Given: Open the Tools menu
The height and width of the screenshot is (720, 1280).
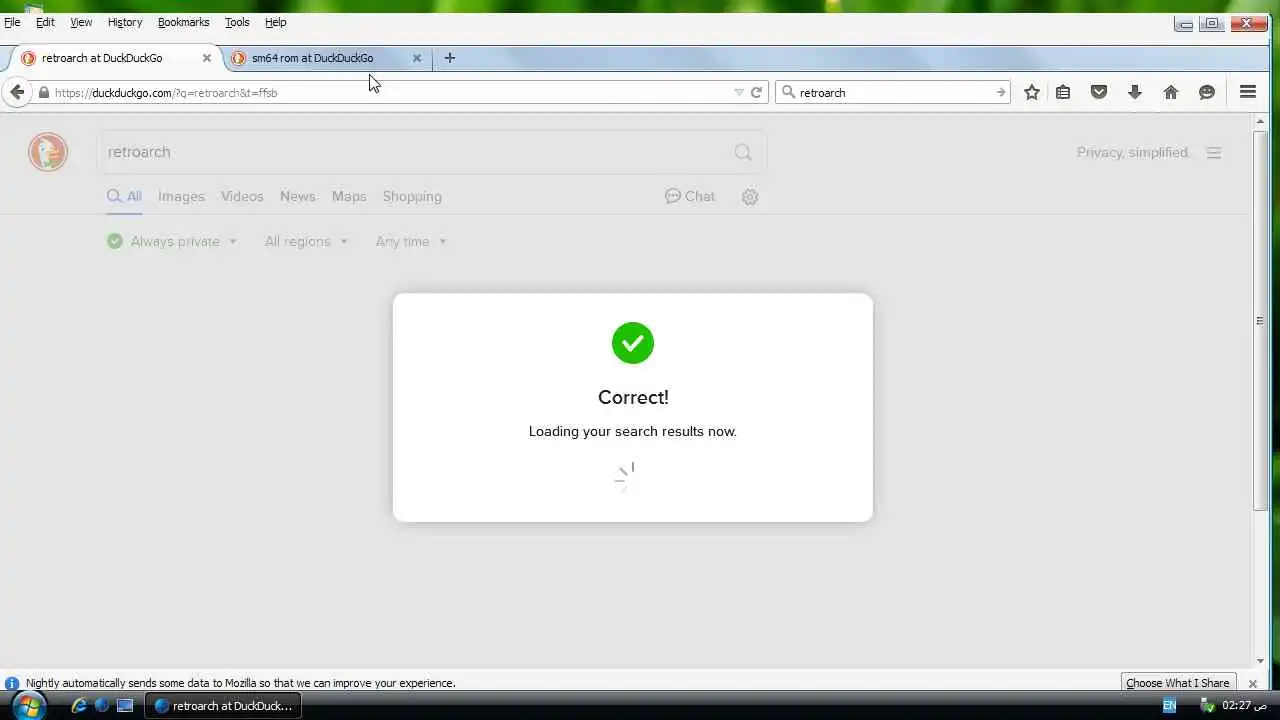Looking at the screenshot, I should (x=237, y=22).
